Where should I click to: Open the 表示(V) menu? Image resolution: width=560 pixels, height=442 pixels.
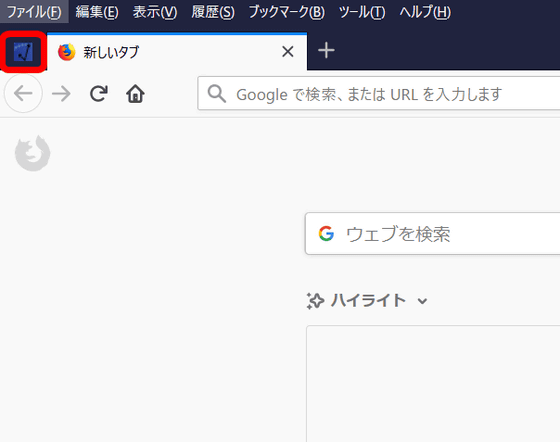pos(155,12)
